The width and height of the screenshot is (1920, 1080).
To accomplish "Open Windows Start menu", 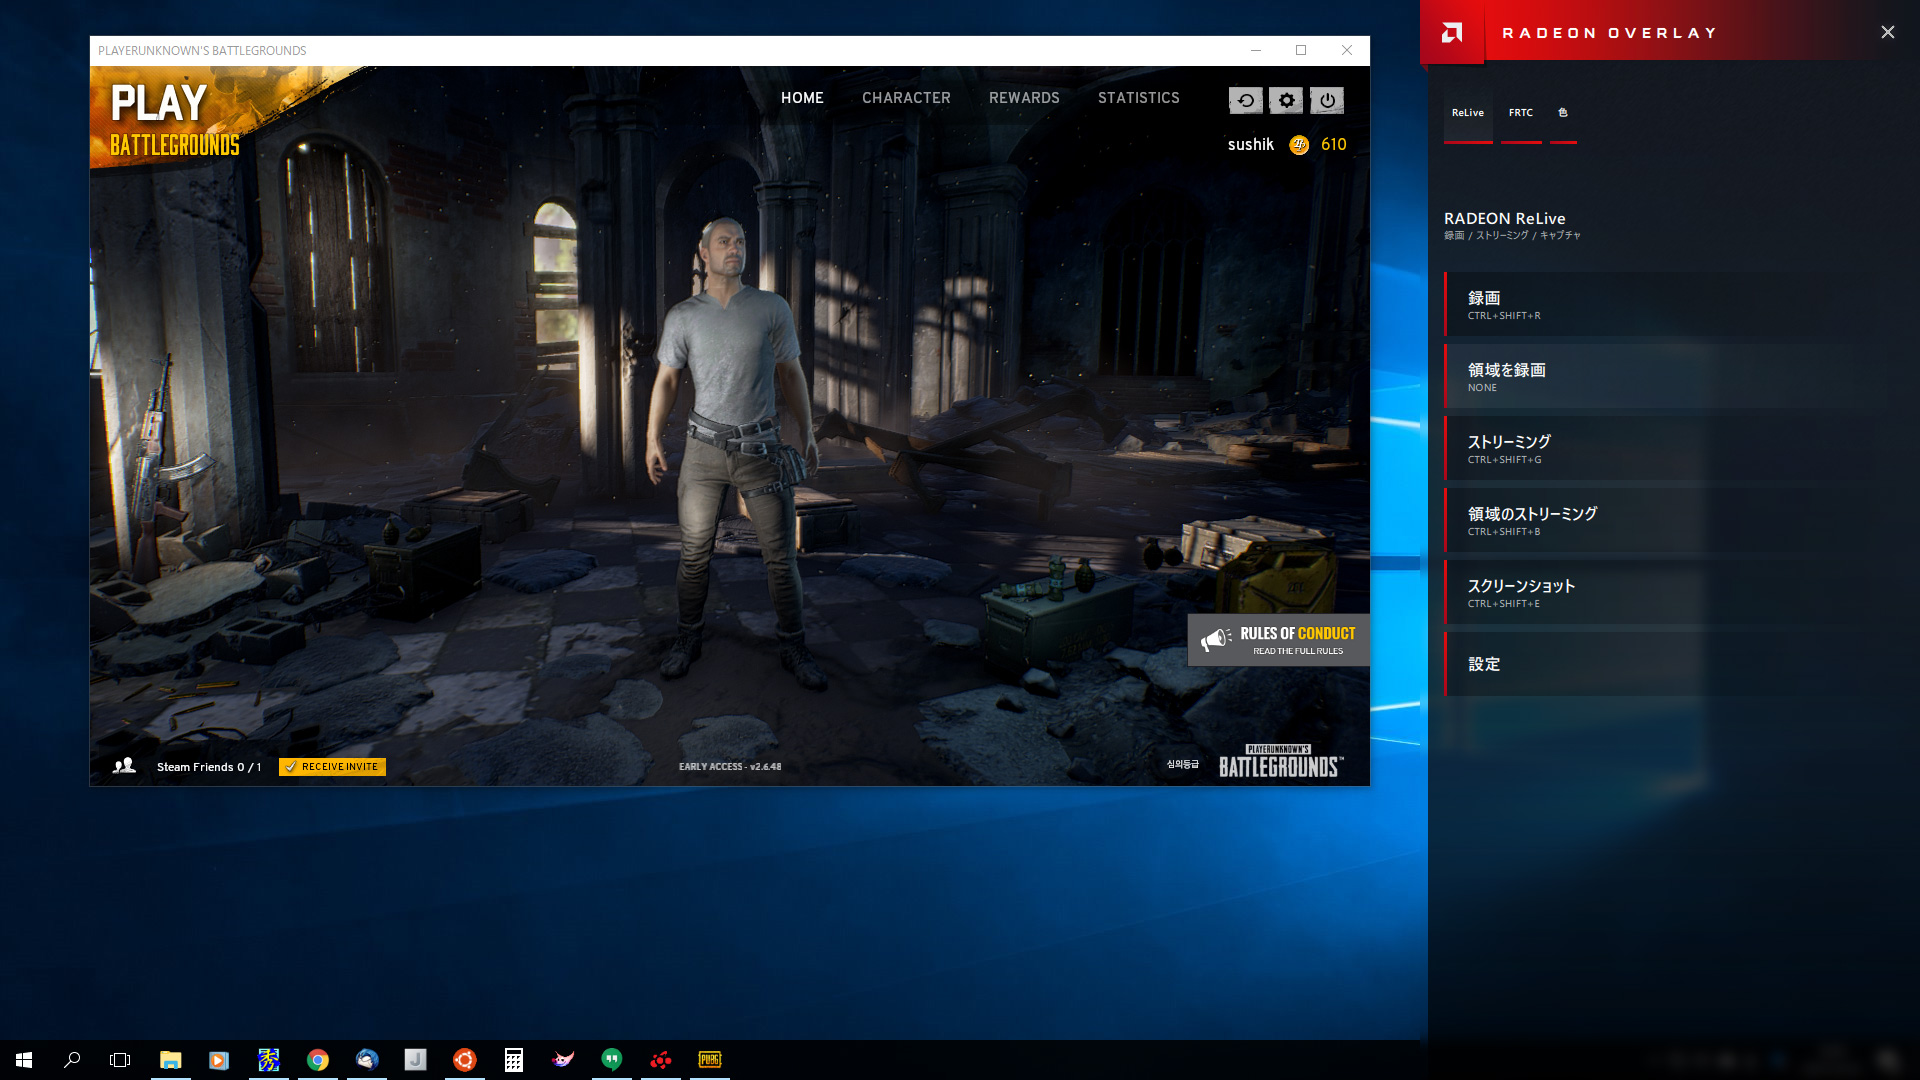I will click(24, 1060).
